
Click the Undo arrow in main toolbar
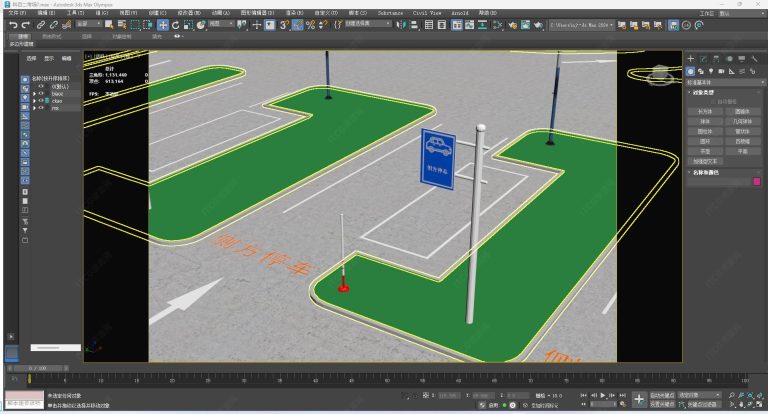click(12, 24)
